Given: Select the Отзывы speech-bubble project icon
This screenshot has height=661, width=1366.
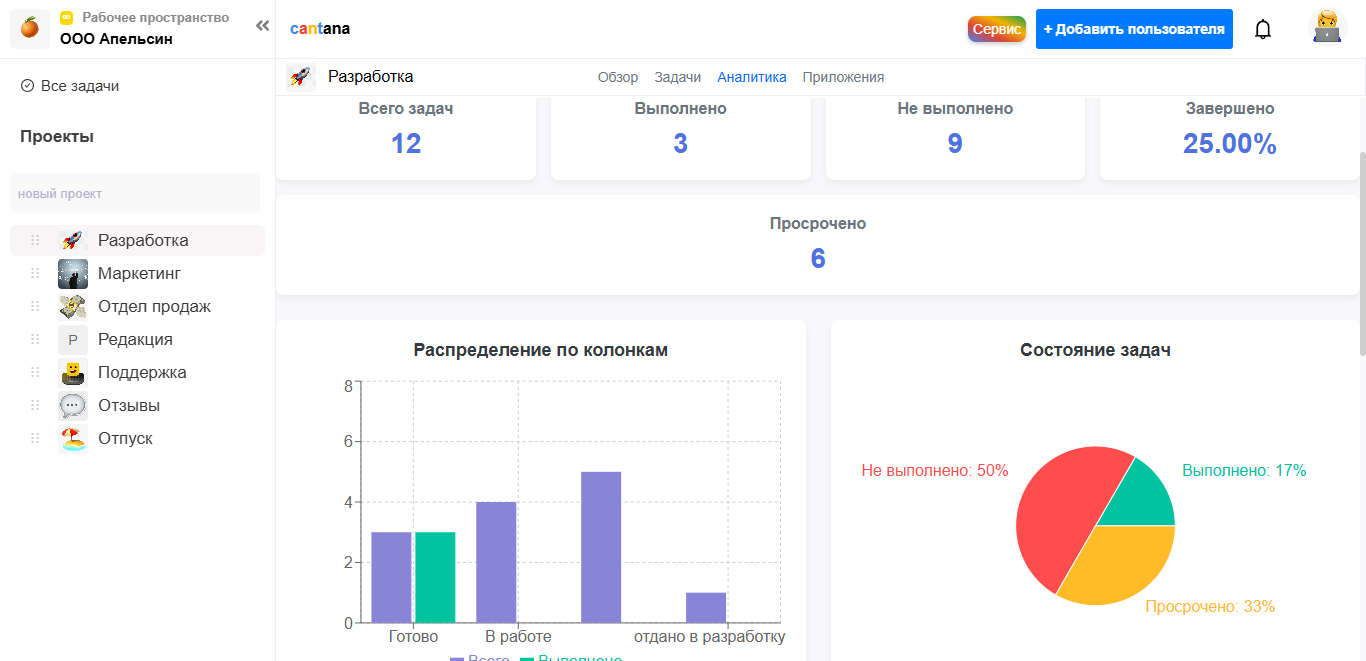Looking at the screenshot, I should click(73, 405).
